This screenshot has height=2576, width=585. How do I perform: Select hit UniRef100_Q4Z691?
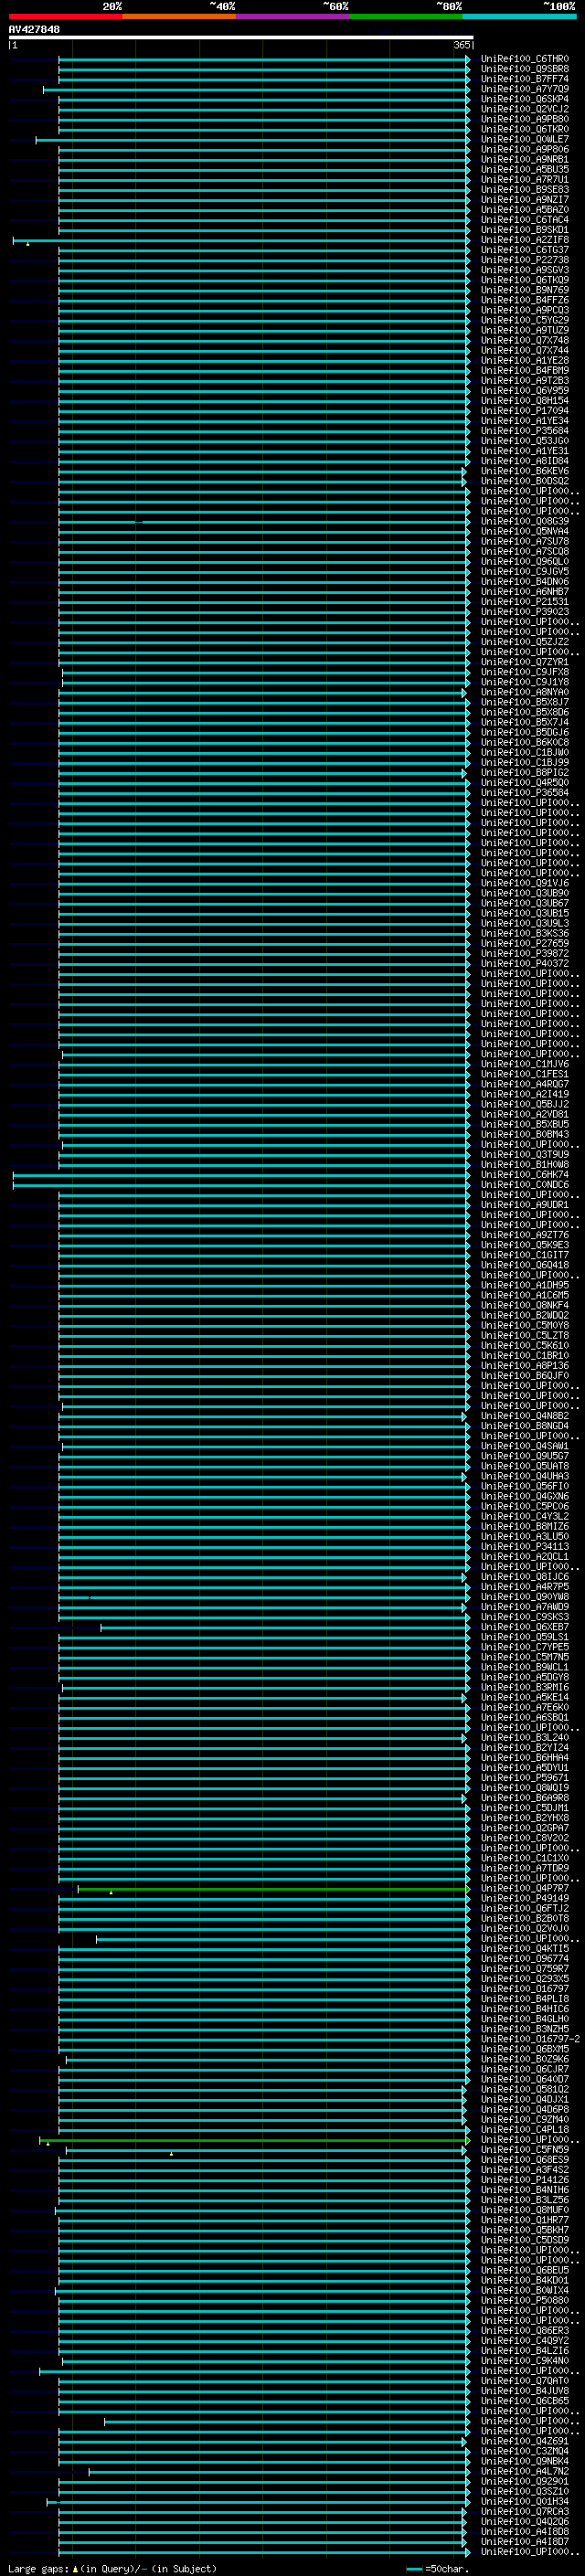525,2441
